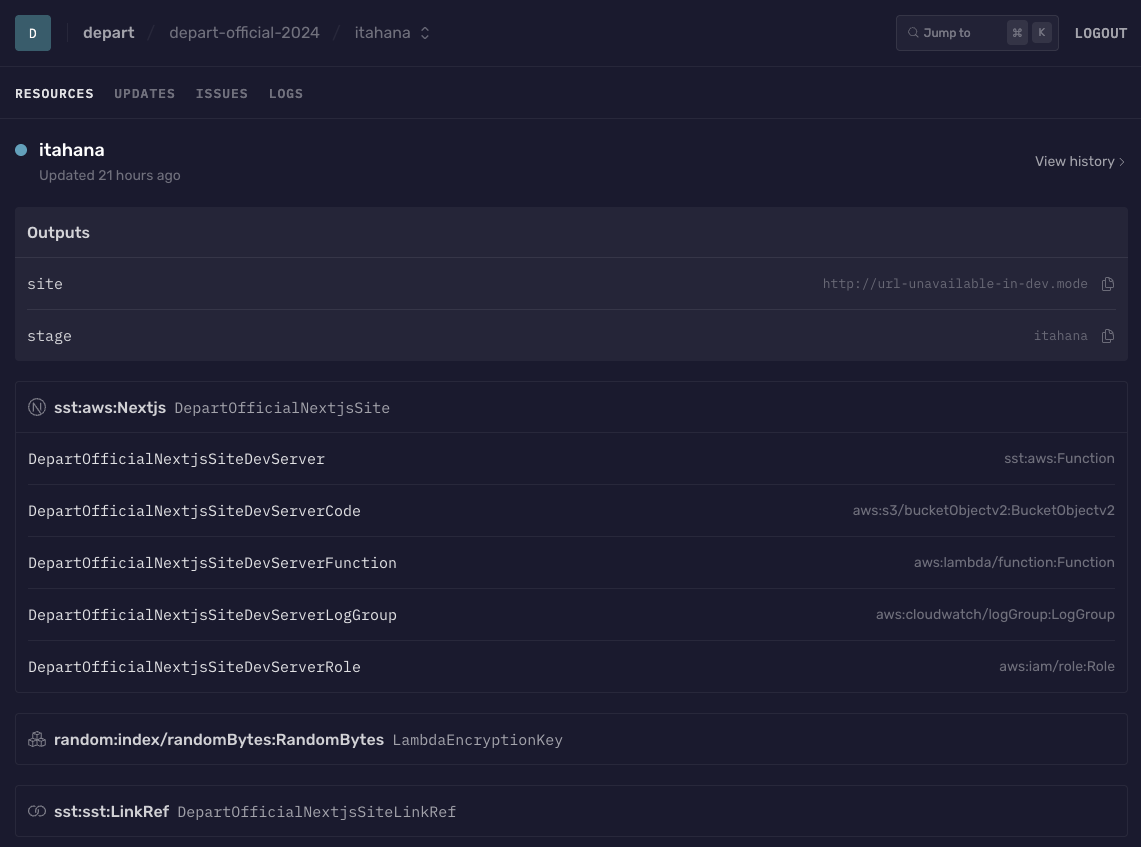Click the depart breadcrumb link
The height and width of the screenshot is (847, 1141).
coord(108,32)
